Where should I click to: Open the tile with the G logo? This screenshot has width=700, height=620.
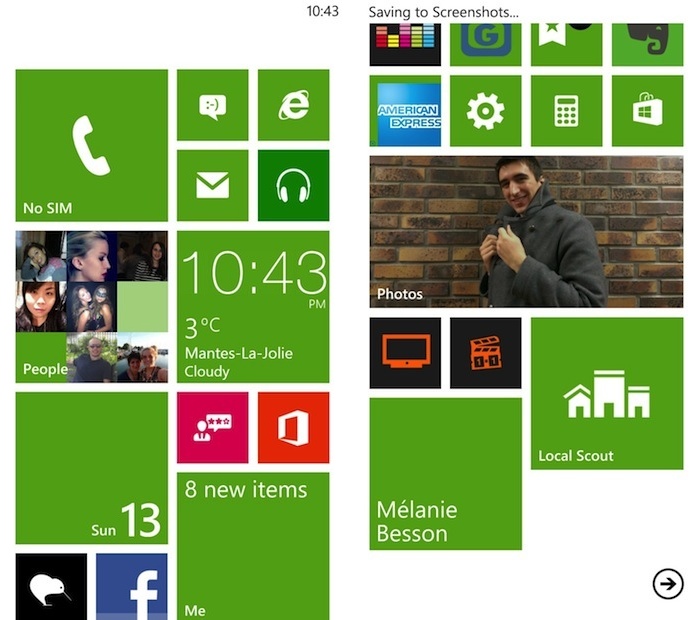coord(485,44)
